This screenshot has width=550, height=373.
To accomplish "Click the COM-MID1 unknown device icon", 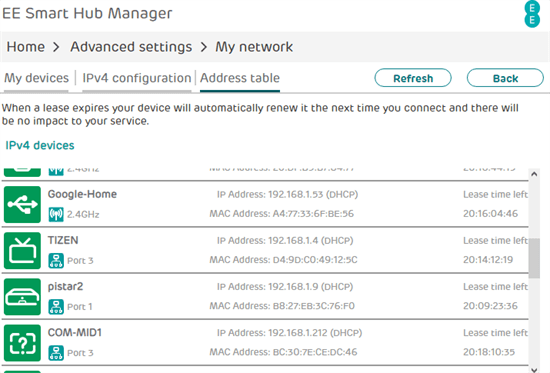I will pyautogui.click(x=22, y=343).
